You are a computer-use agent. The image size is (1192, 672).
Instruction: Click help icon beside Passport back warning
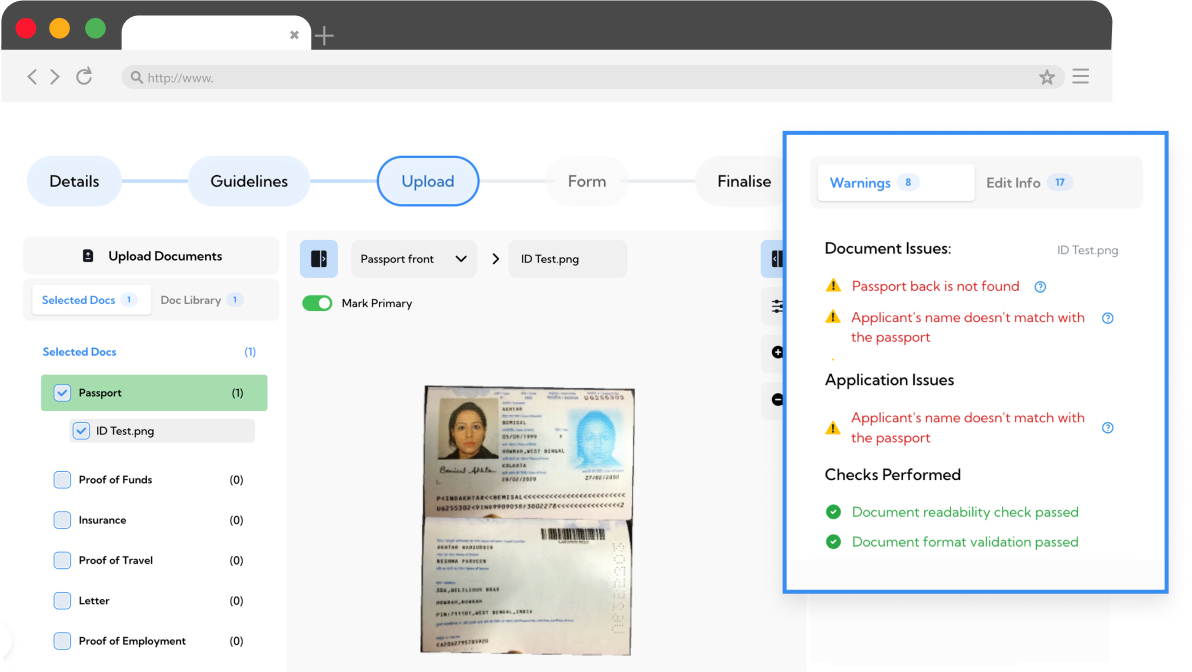click(1040, 287)
